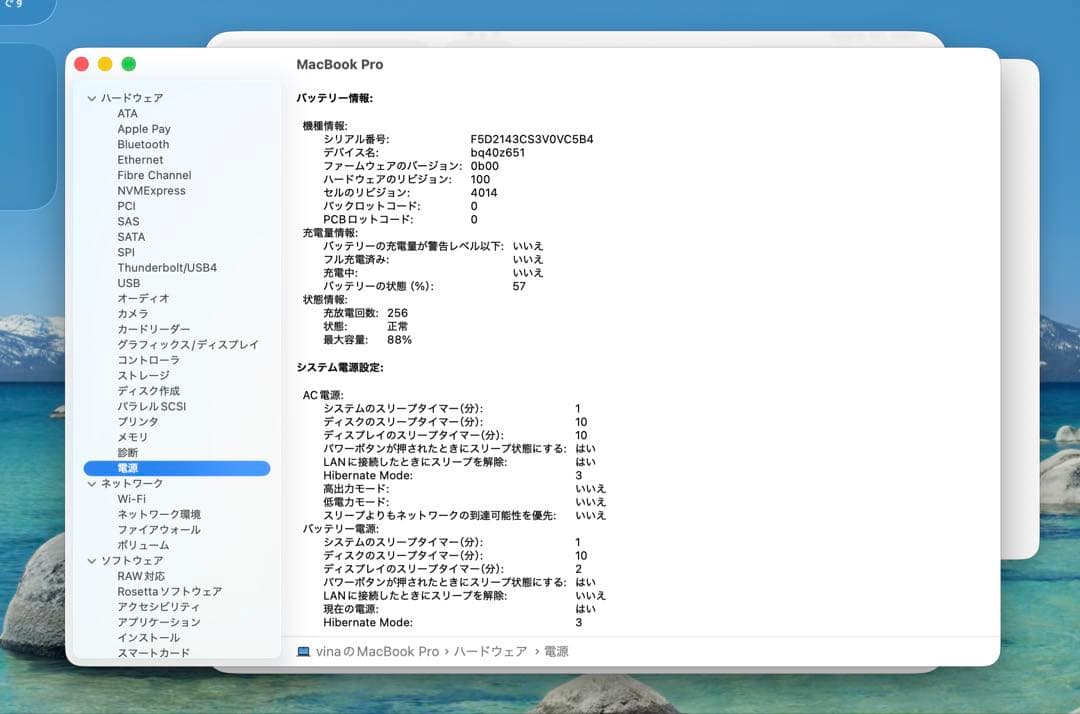Select SAS in the sidebar
Viewport: 1080px width, 714px height.
tap(128, 222)
